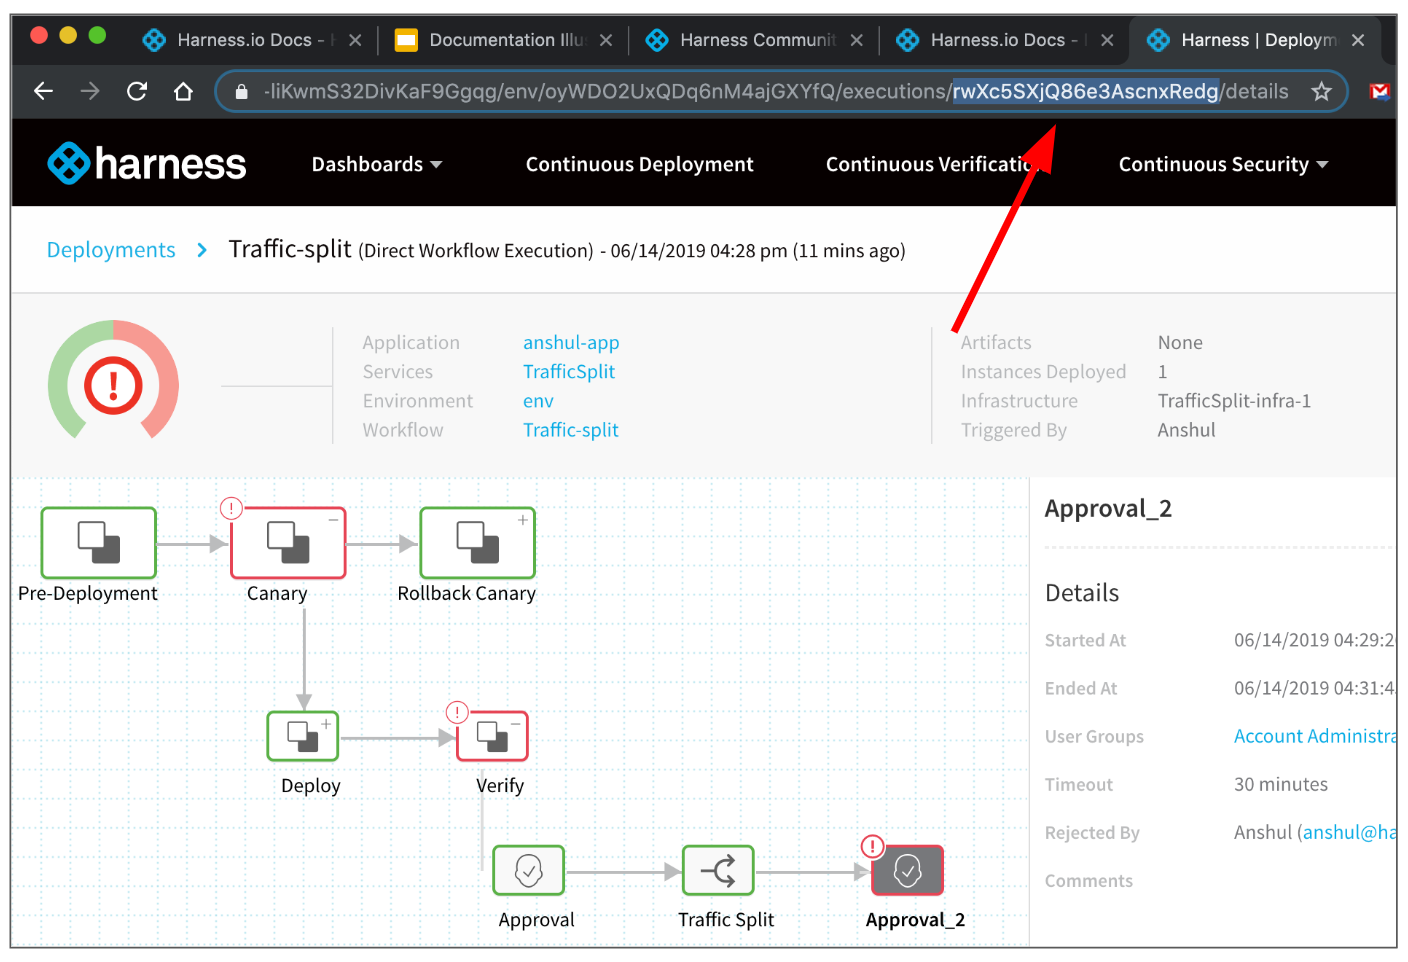Click the error badge on Canary node
The image size is (1408, 962).
[231, 508]
